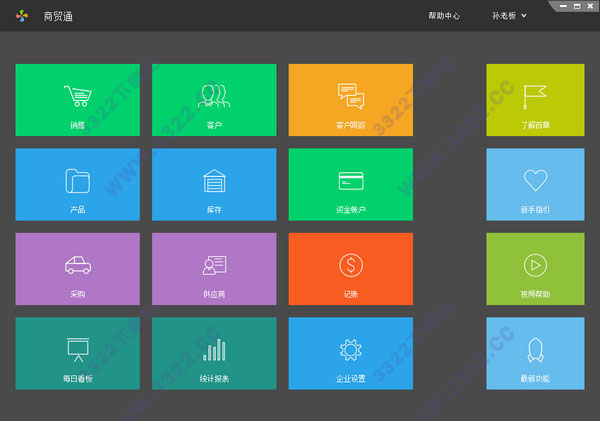Open the 了解百草 flag tile
The height and width of the screenshot is (421, 600).
535,100
